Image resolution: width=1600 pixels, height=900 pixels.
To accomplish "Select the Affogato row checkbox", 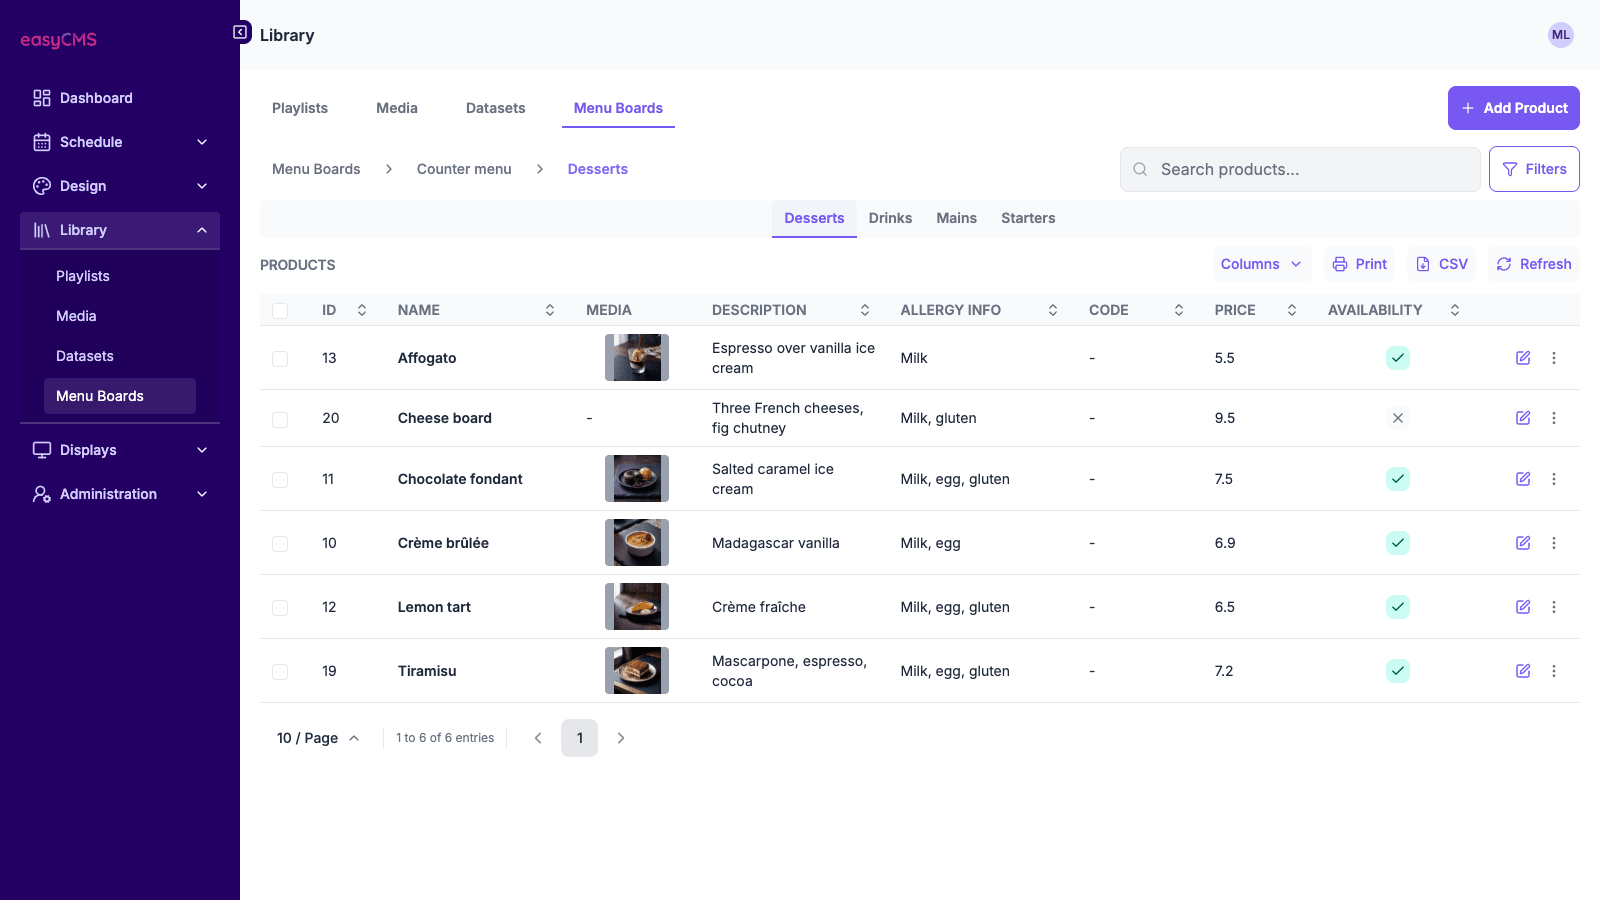I will 280,359.
